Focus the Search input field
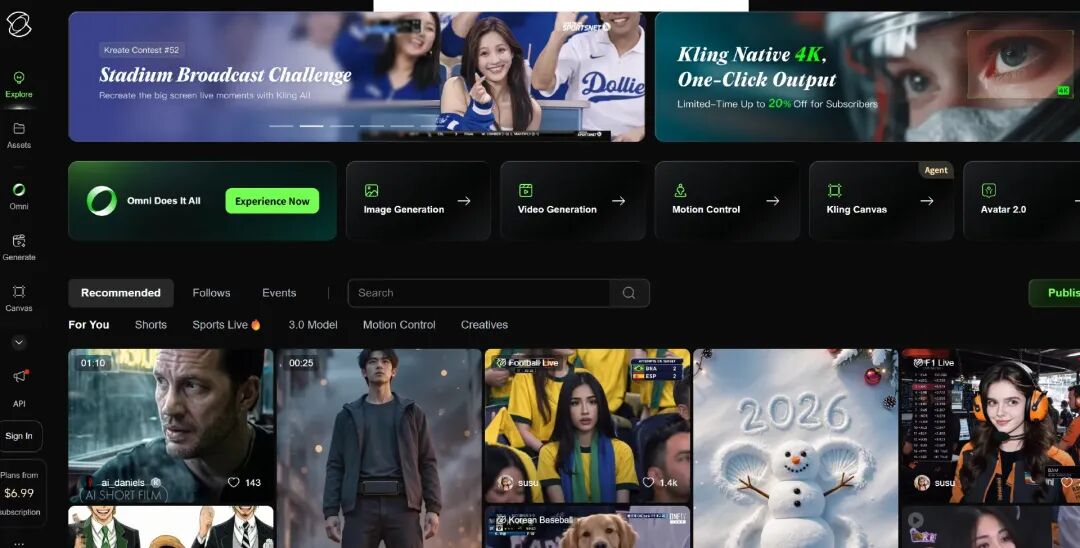 [x=478, y=293]
